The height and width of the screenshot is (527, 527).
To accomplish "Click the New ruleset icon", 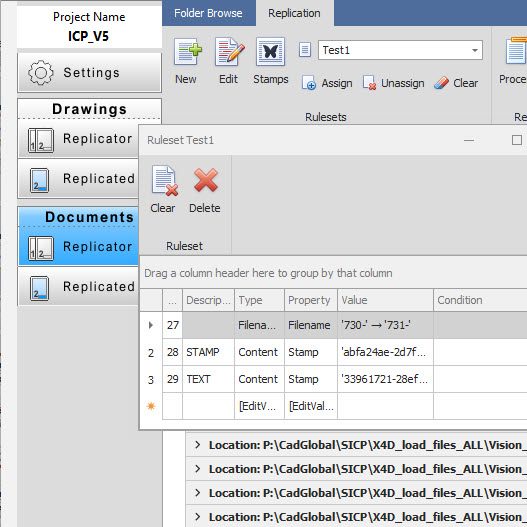I will (188, 52).
